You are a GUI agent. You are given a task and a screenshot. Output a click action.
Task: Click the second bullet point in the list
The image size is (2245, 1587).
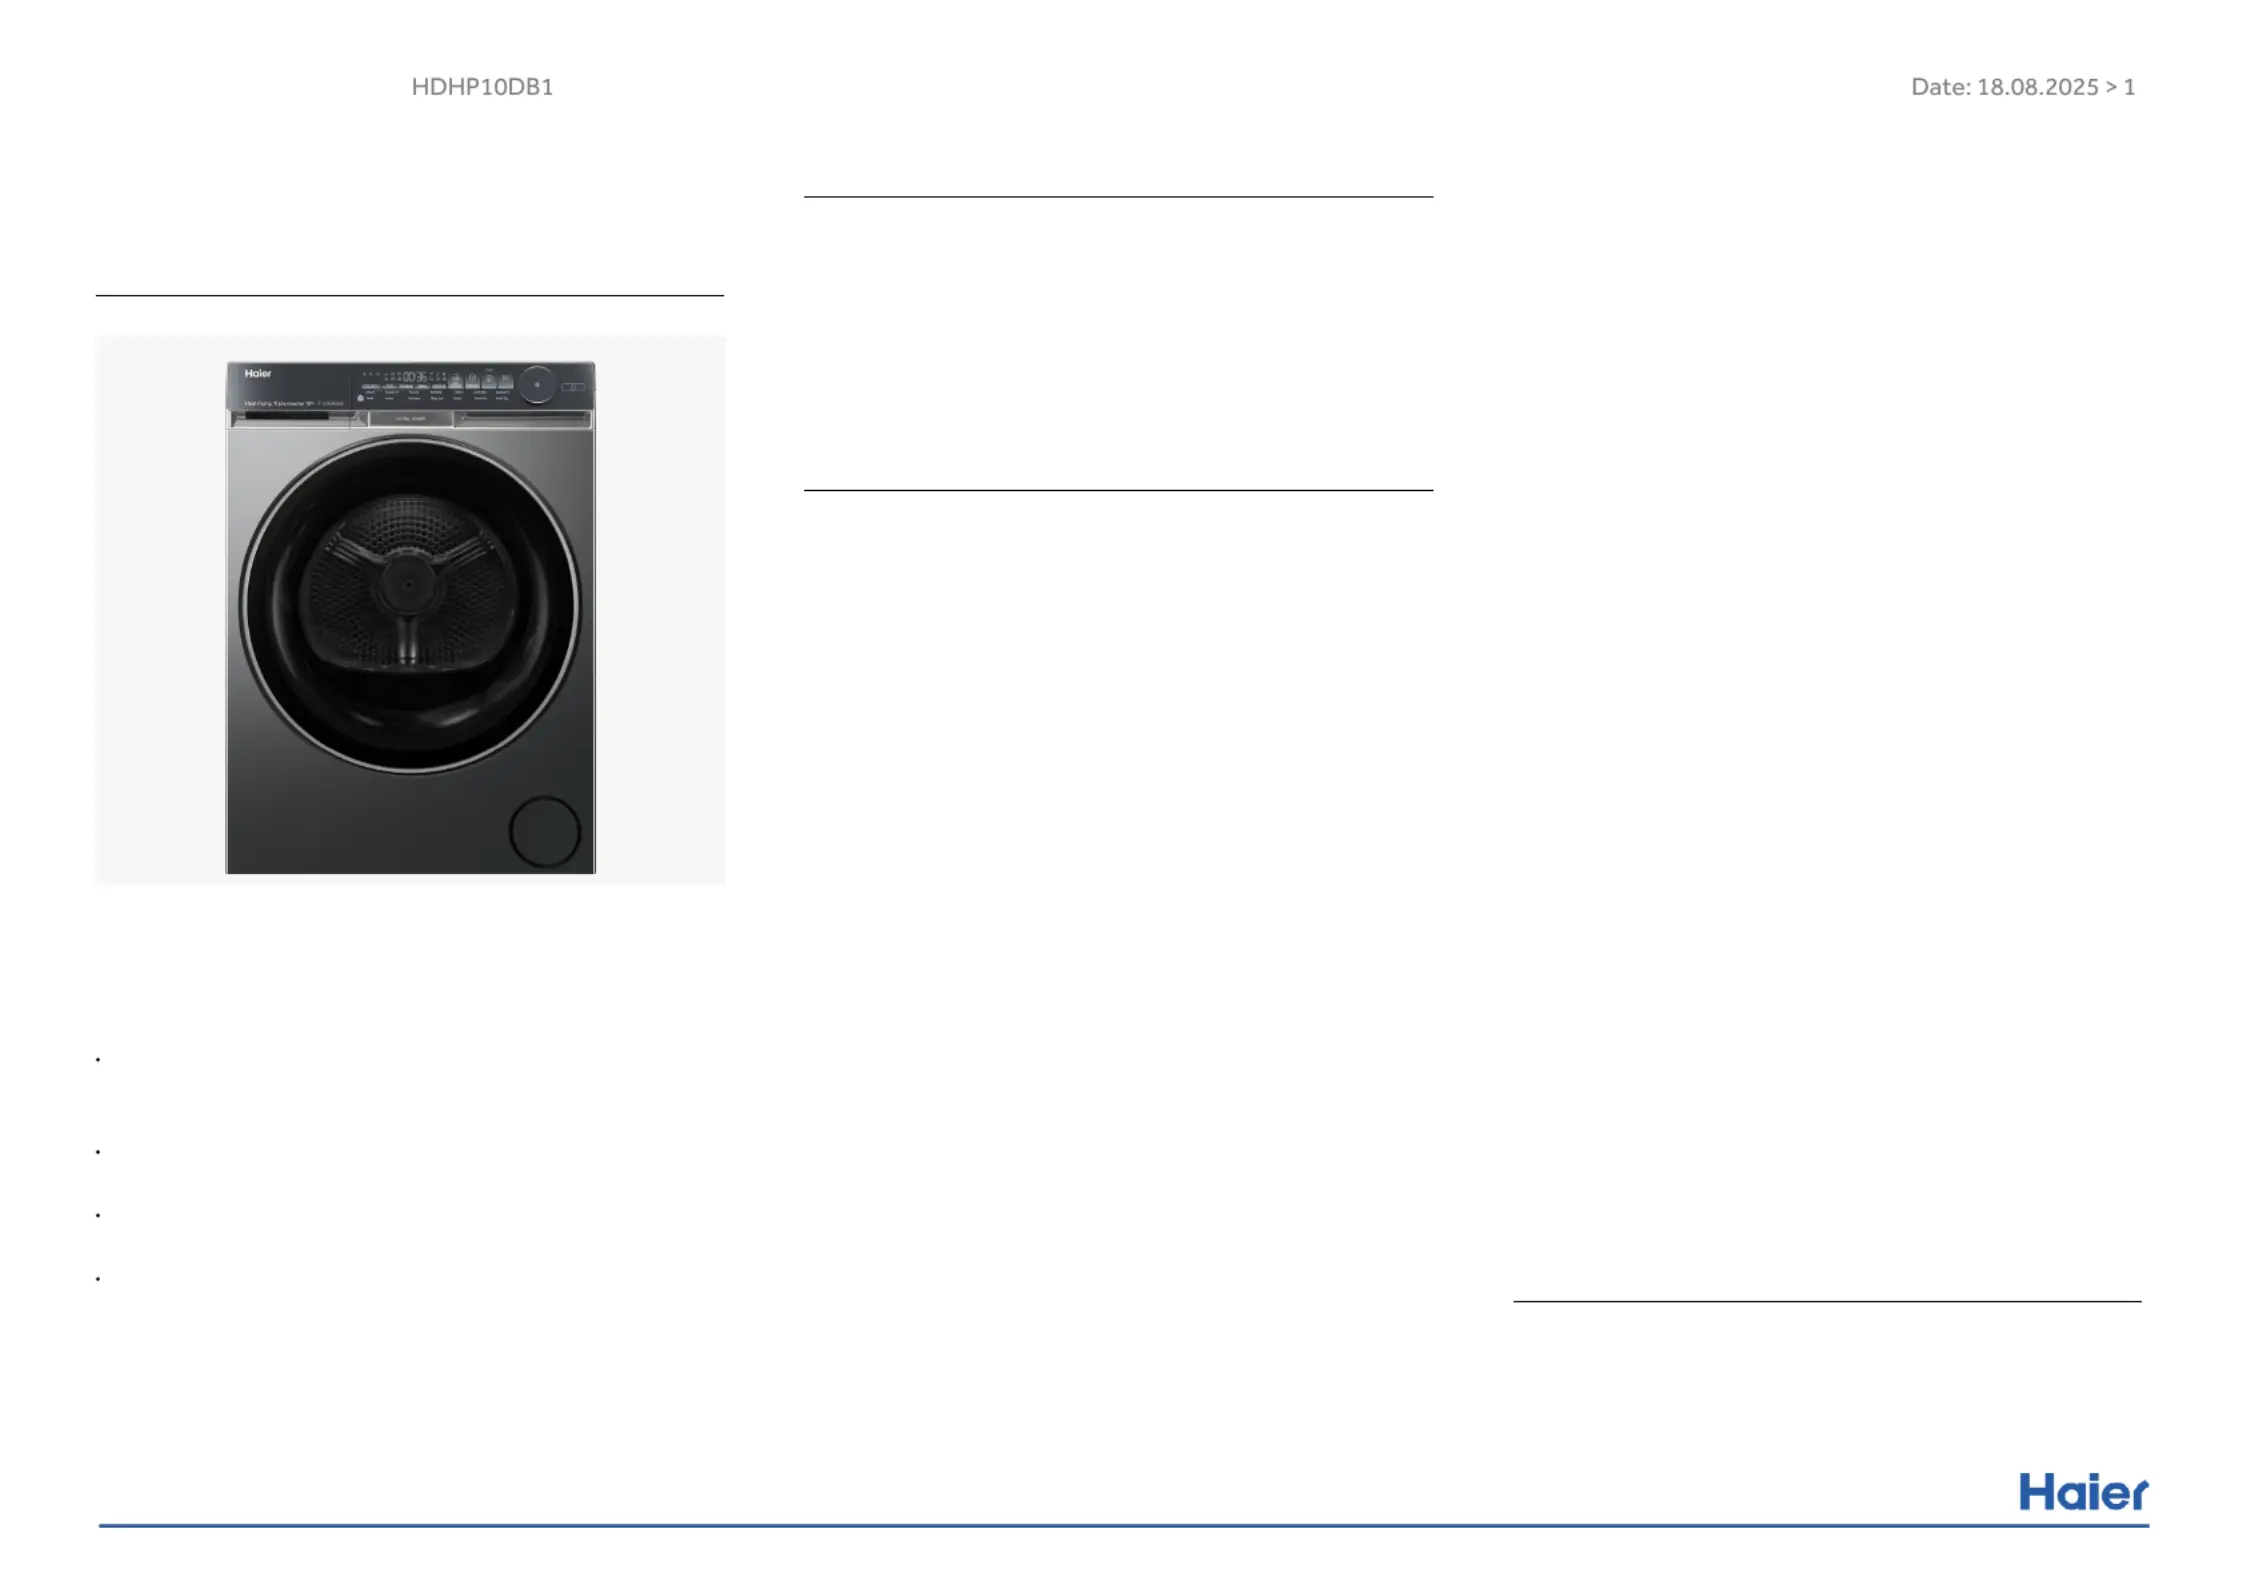click(98, 1152)
